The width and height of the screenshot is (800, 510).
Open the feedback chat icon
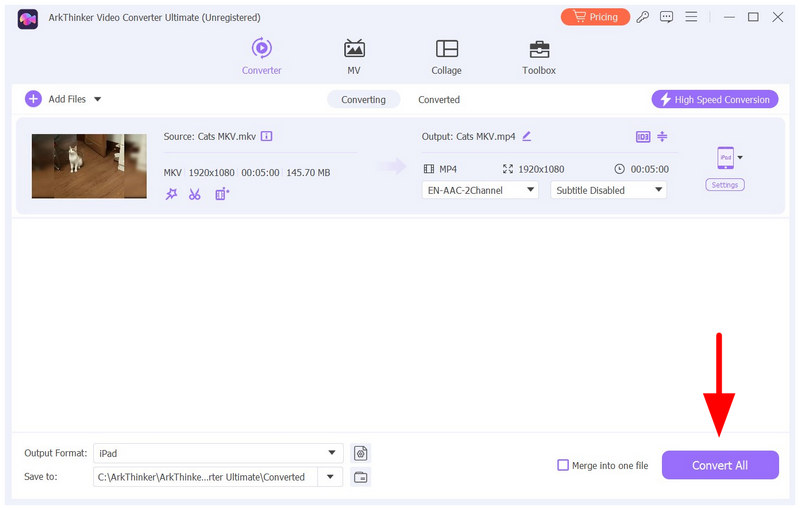coord(666,17)
